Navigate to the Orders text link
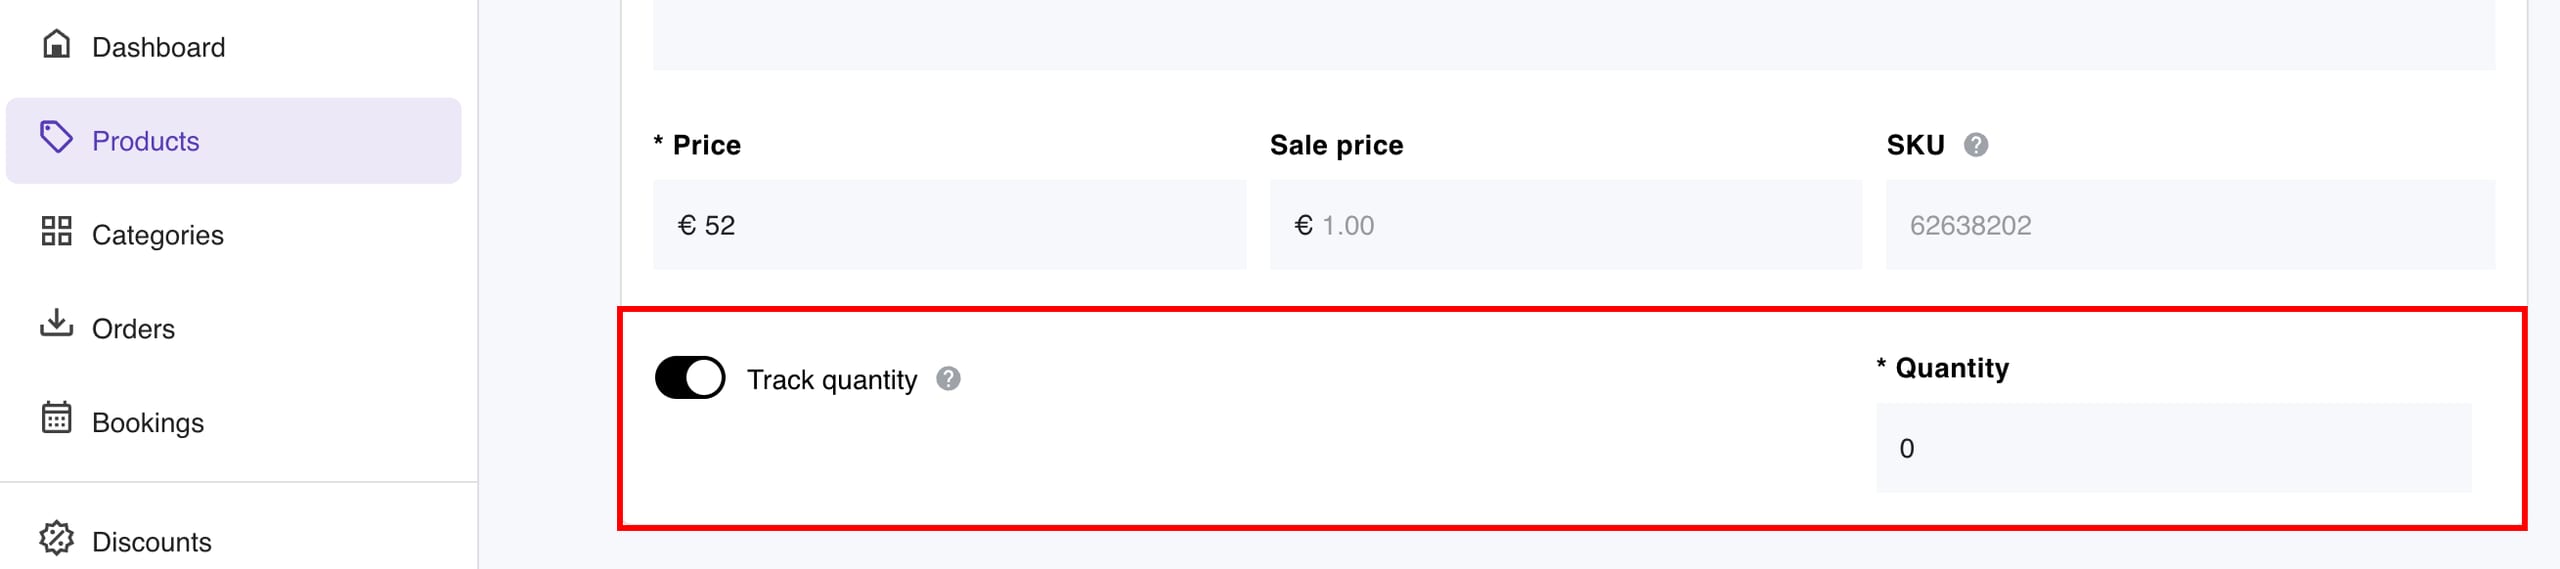The height and width of the screenshot is (569, 2560). pyautogui.click(x=133, y=329)
